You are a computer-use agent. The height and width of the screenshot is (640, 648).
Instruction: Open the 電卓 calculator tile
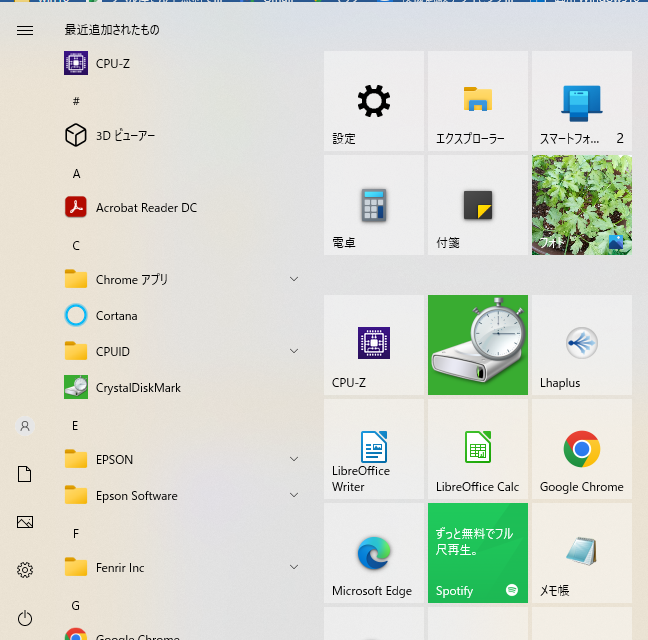click(374, 205)
